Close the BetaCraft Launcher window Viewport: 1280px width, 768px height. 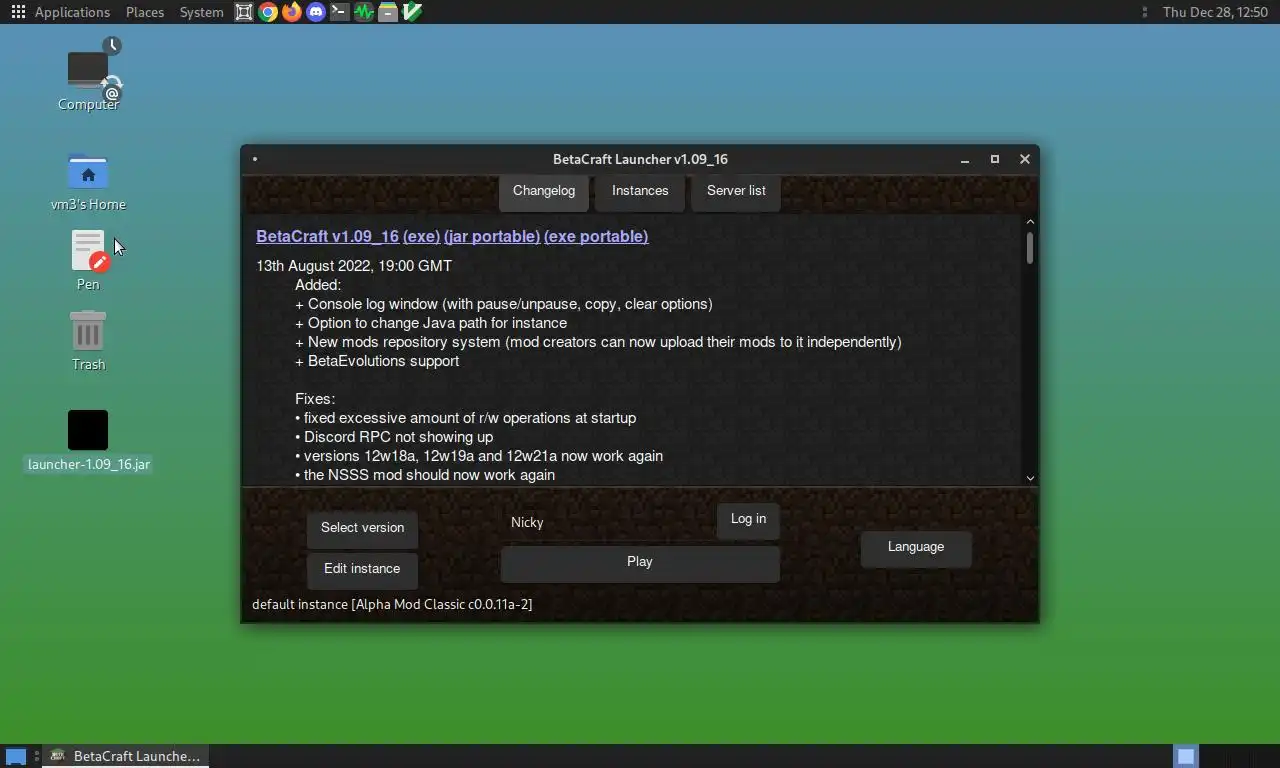click(x=1025, y=159)
